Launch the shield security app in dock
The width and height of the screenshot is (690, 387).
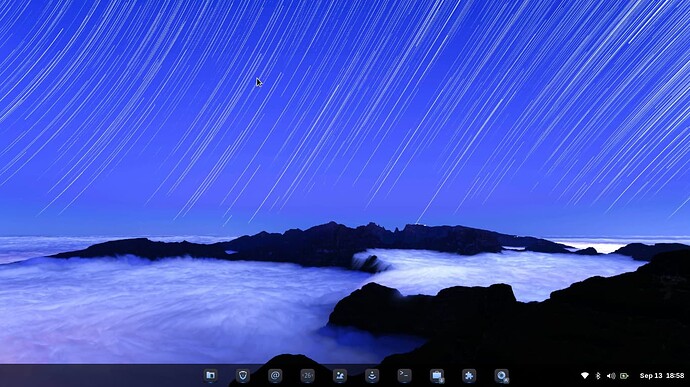coord(242,375)
